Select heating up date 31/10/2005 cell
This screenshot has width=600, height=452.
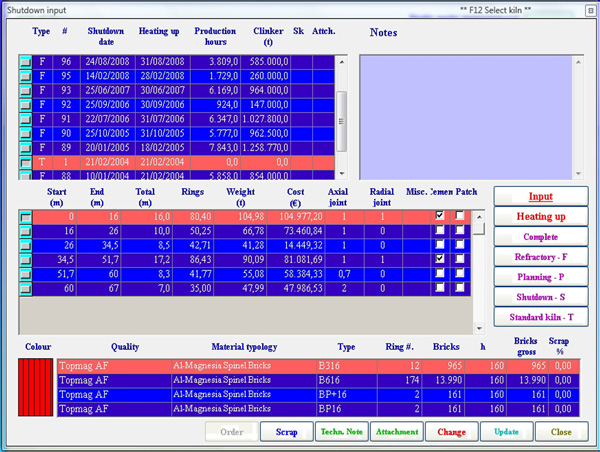163,133
